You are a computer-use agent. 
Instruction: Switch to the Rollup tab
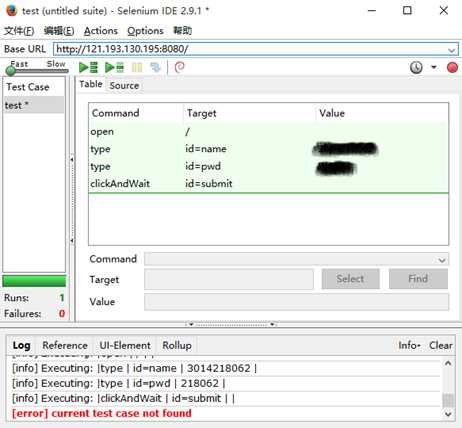(x=177, y=345)
